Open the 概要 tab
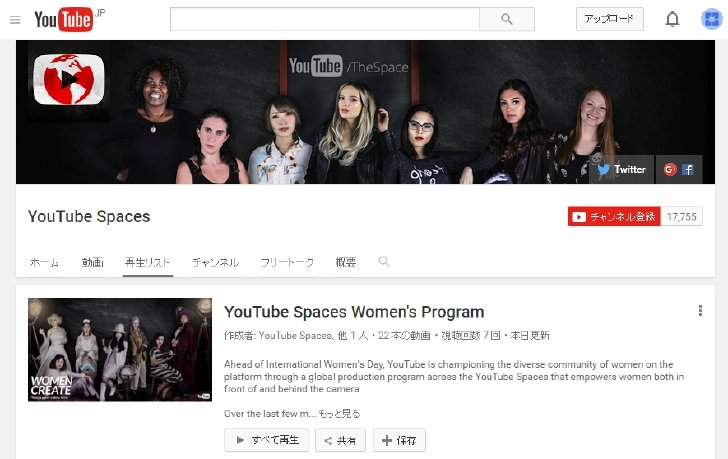 346,262
